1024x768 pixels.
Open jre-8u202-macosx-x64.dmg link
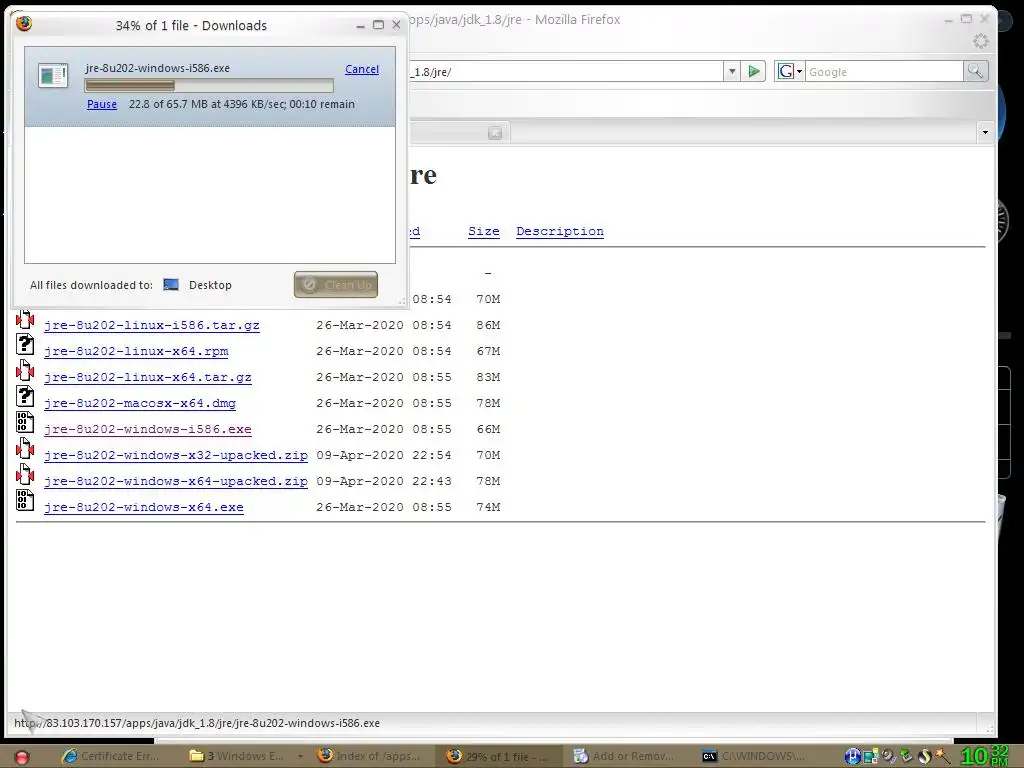coord(140,404)
